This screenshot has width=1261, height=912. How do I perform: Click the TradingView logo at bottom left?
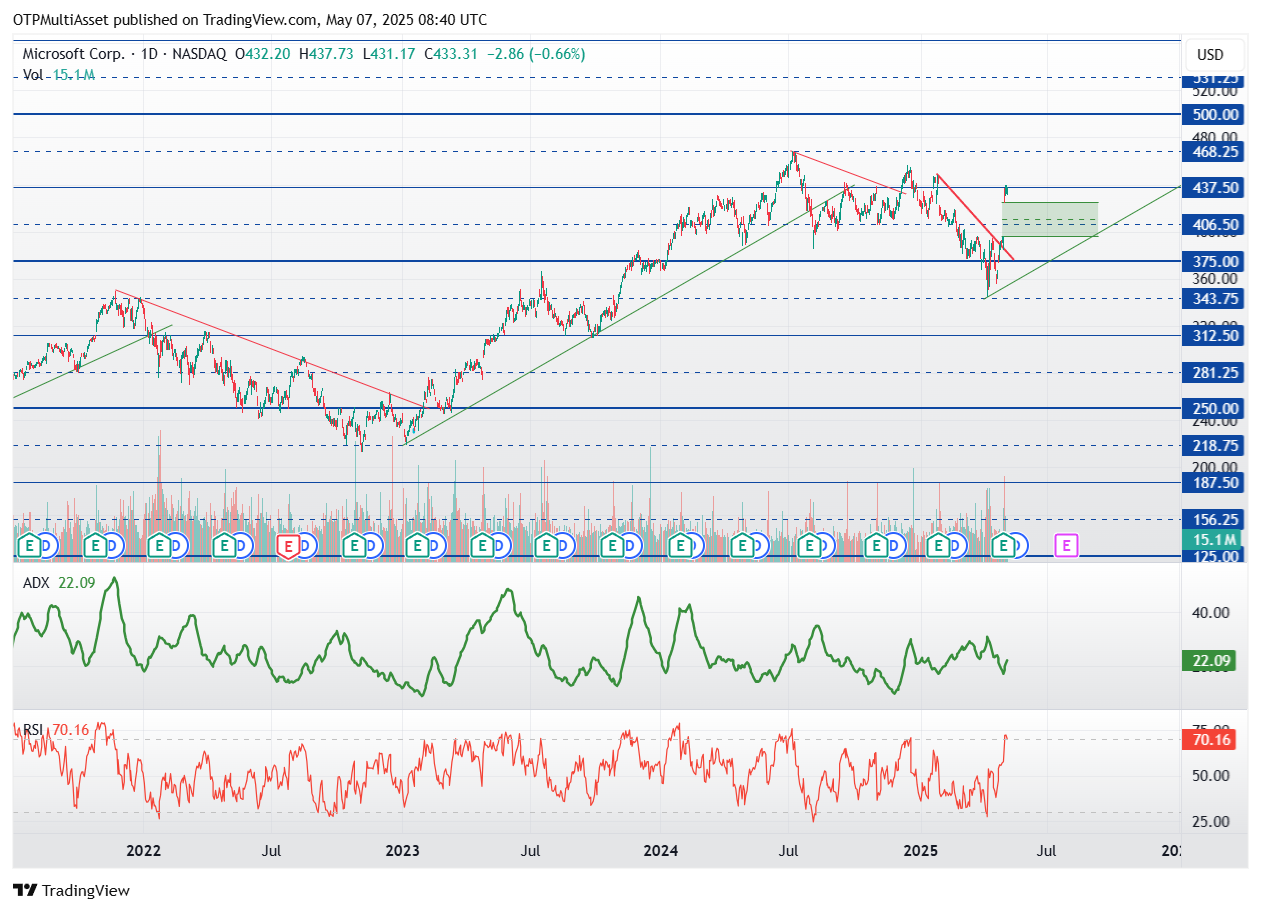(x=72, y=890)
